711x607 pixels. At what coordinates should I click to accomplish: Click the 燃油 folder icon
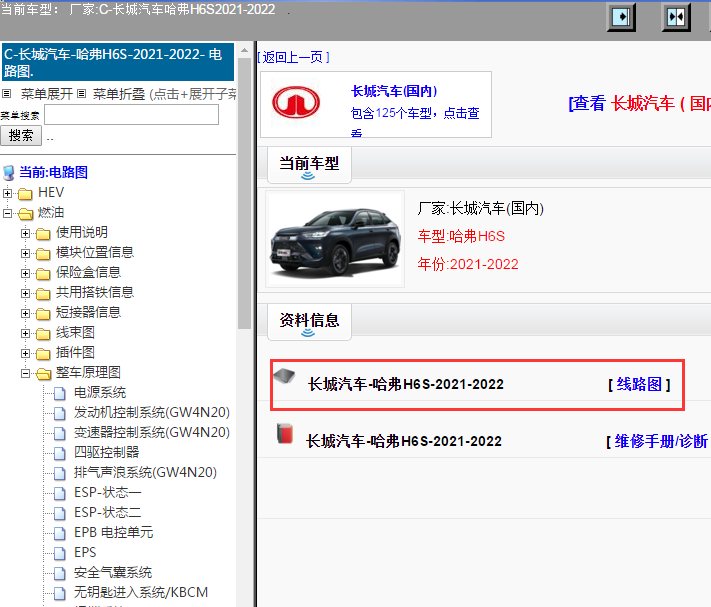(25, 214)
